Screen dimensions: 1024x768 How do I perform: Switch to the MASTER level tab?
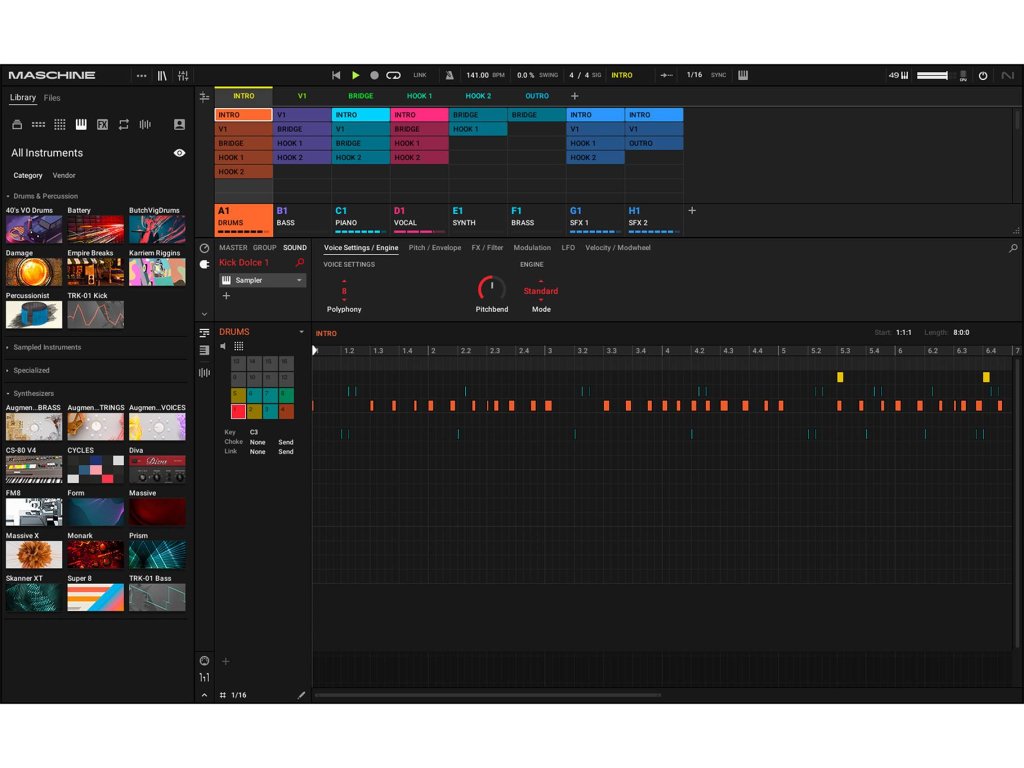pos(233,248)
